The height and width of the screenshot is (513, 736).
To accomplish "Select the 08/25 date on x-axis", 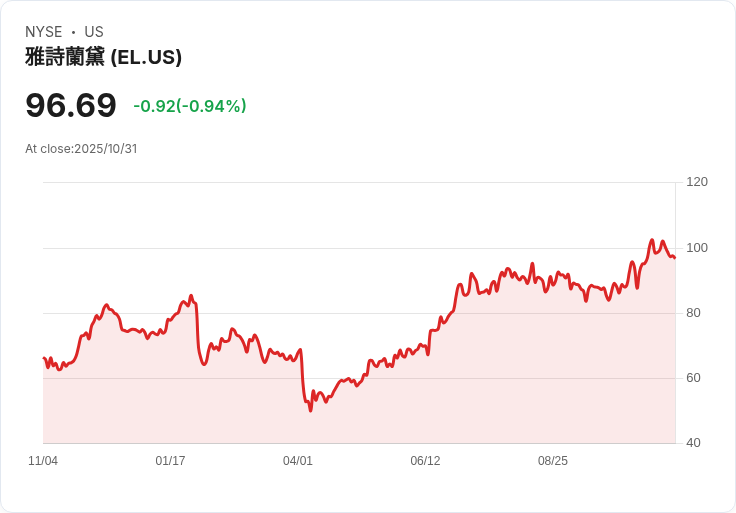I will 553,461.
